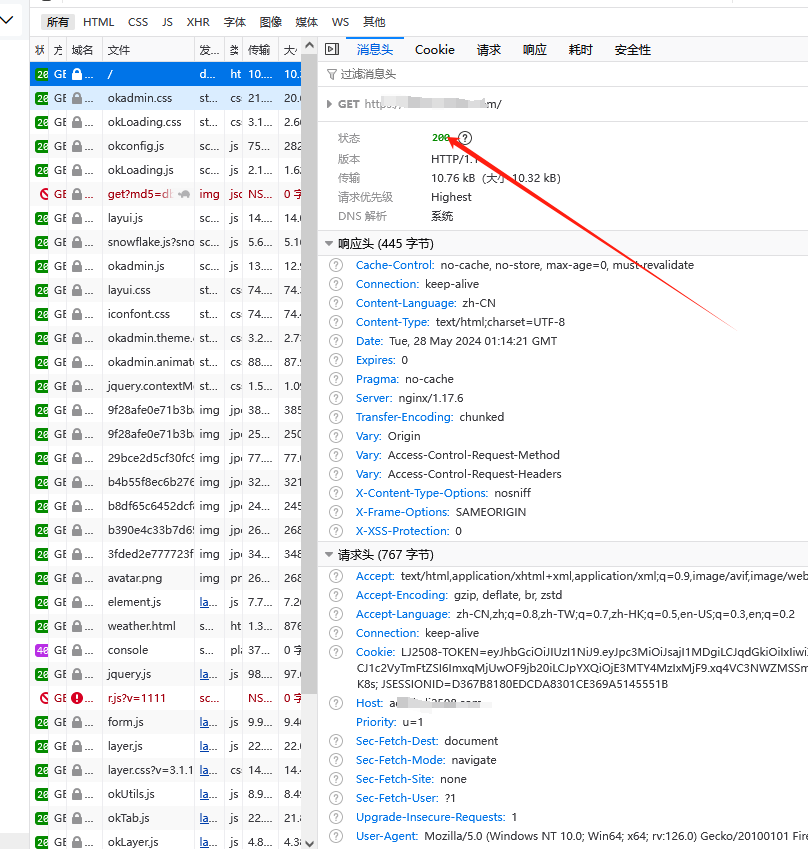Select the okUtils.js request row
Screen dimensions: 808x849
pos(166,794)
